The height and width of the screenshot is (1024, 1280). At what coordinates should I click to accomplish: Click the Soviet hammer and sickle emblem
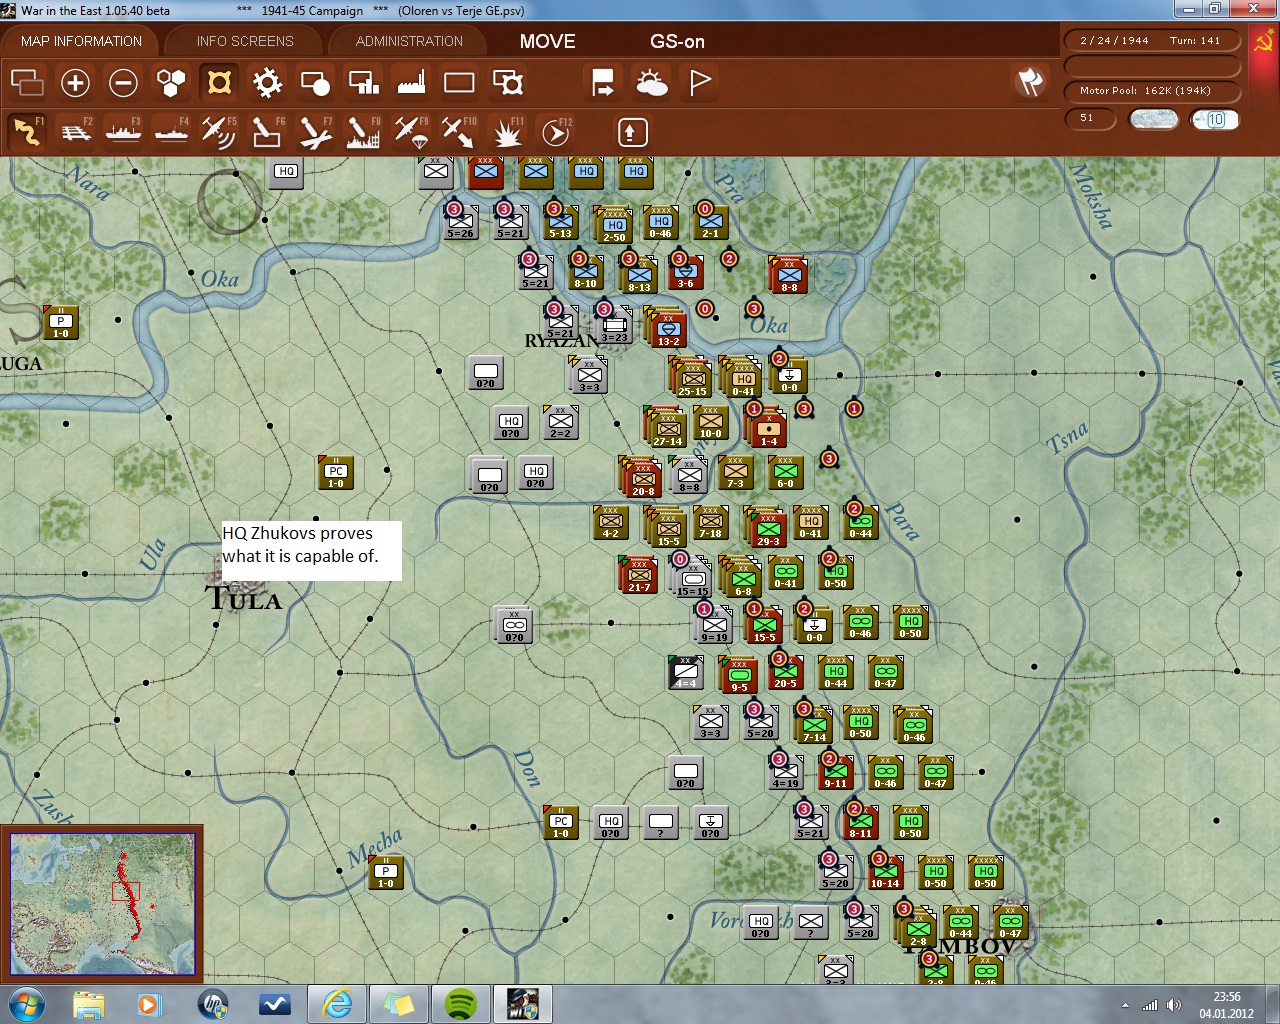click(1264, 42)
